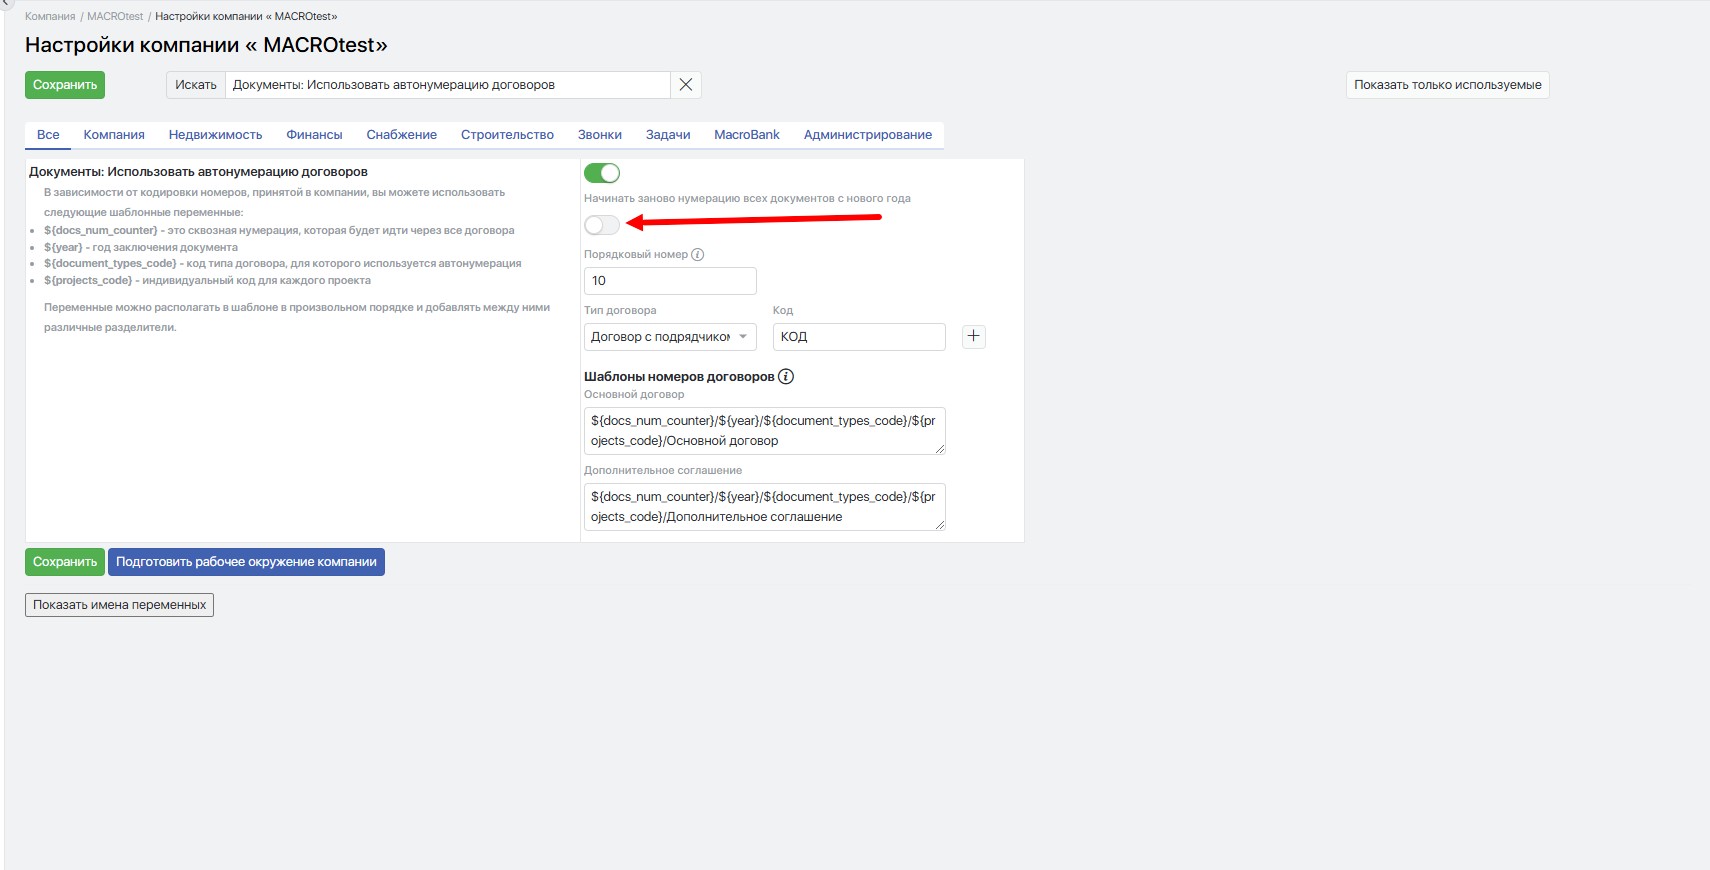
Task: Click Показать имена переменных button
Action: pos(119,605)
